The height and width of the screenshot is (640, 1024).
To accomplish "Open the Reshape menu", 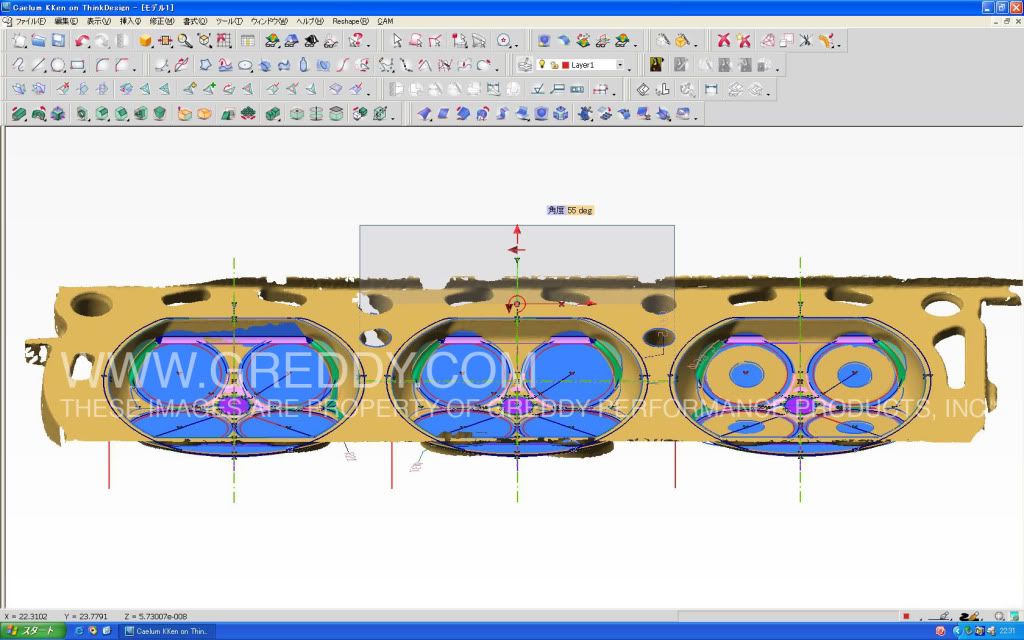I will click(x=350, y=22).
